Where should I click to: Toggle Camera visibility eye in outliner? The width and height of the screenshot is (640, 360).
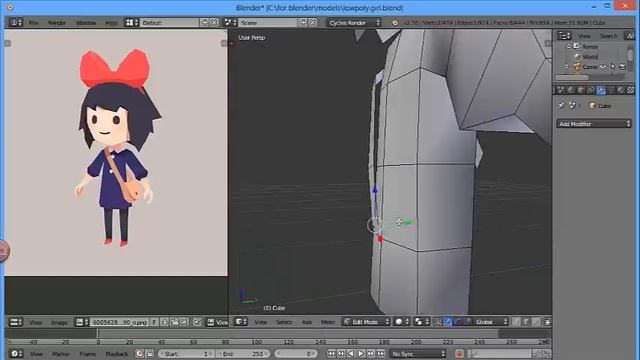603,67
